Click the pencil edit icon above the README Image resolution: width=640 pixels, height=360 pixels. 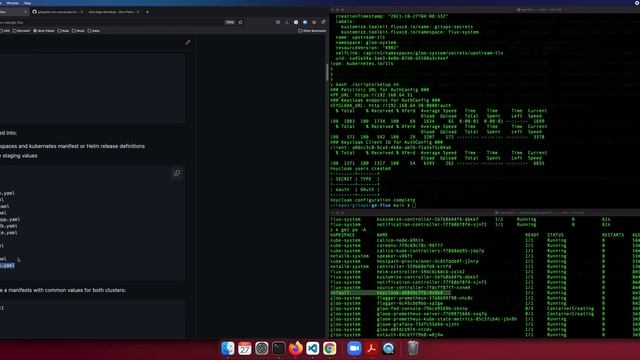tap(188, 42)
